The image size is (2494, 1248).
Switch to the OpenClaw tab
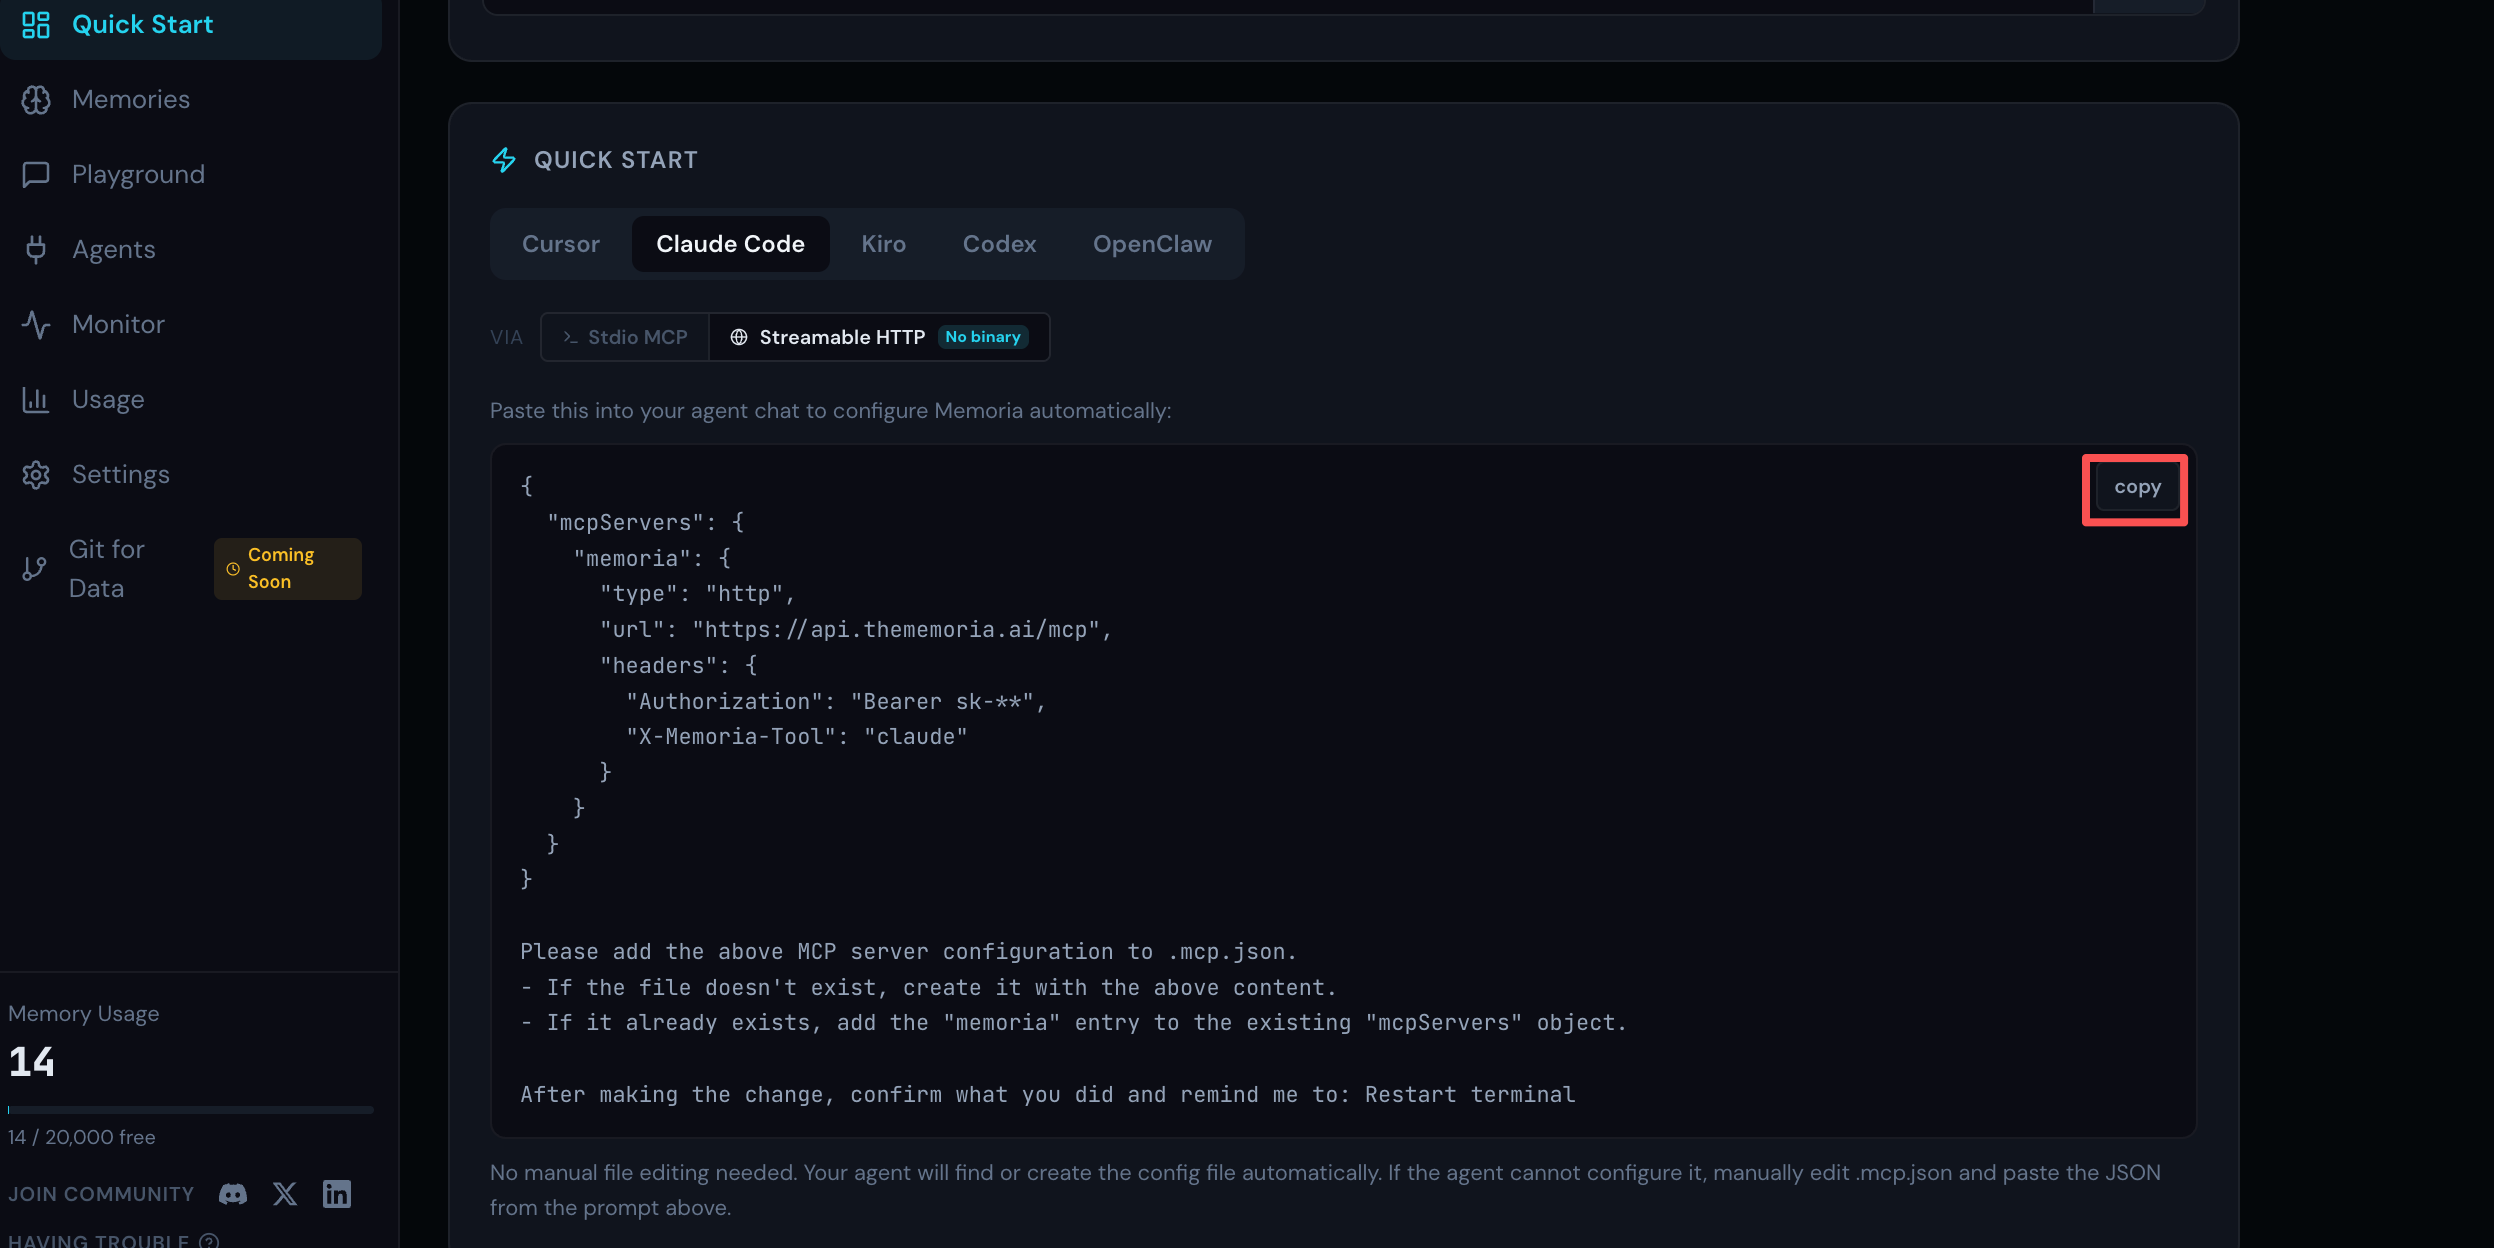coord(1151,244)
